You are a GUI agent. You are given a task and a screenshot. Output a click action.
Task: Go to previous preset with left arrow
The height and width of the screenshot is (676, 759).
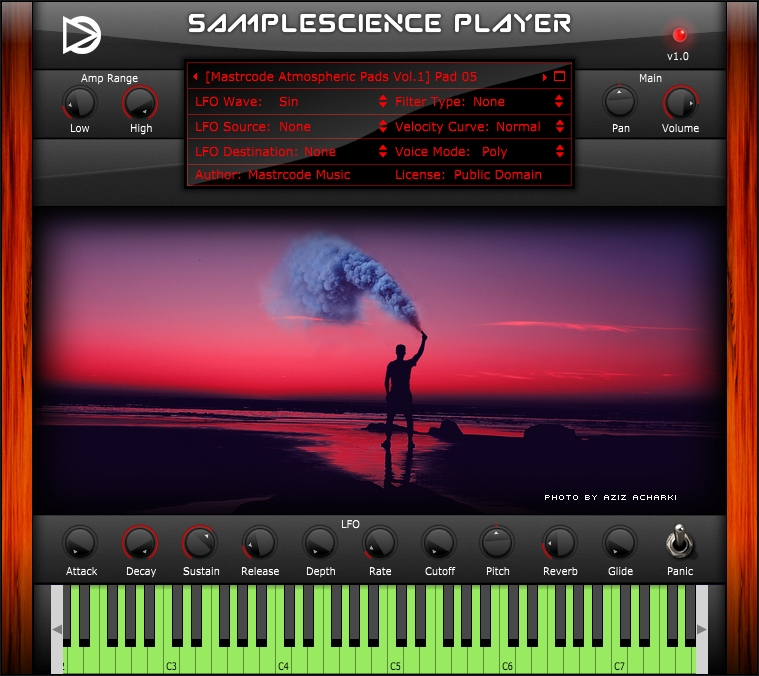(x=195, y=76)
